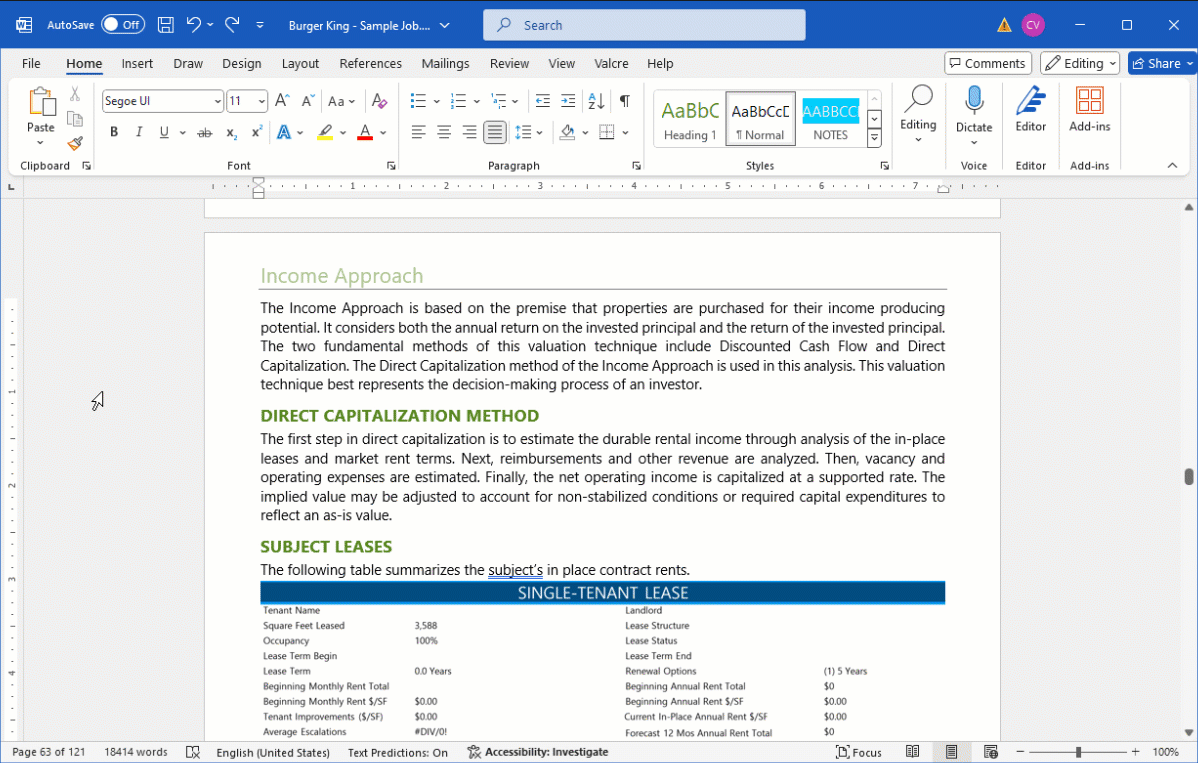Decrease paragraph indent
The height and width of the screenshot is (763, 1198).
(542, 101)
